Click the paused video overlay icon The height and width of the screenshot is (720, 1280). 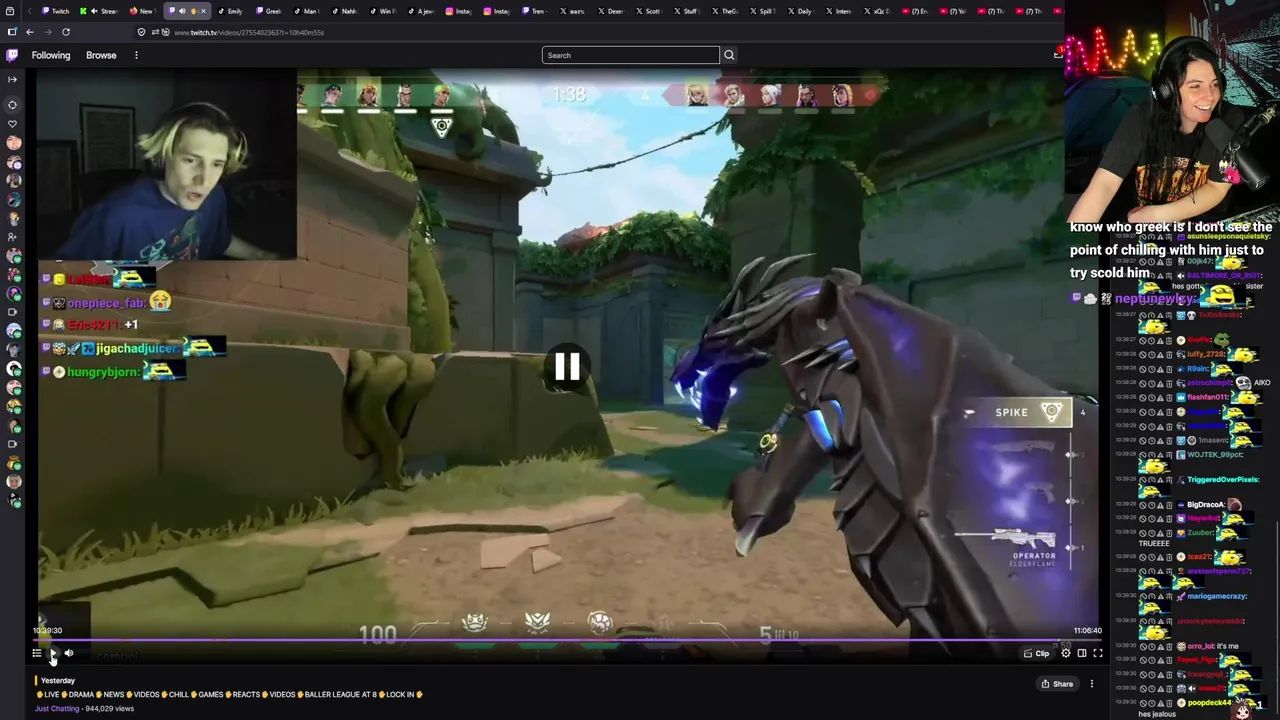567,367
